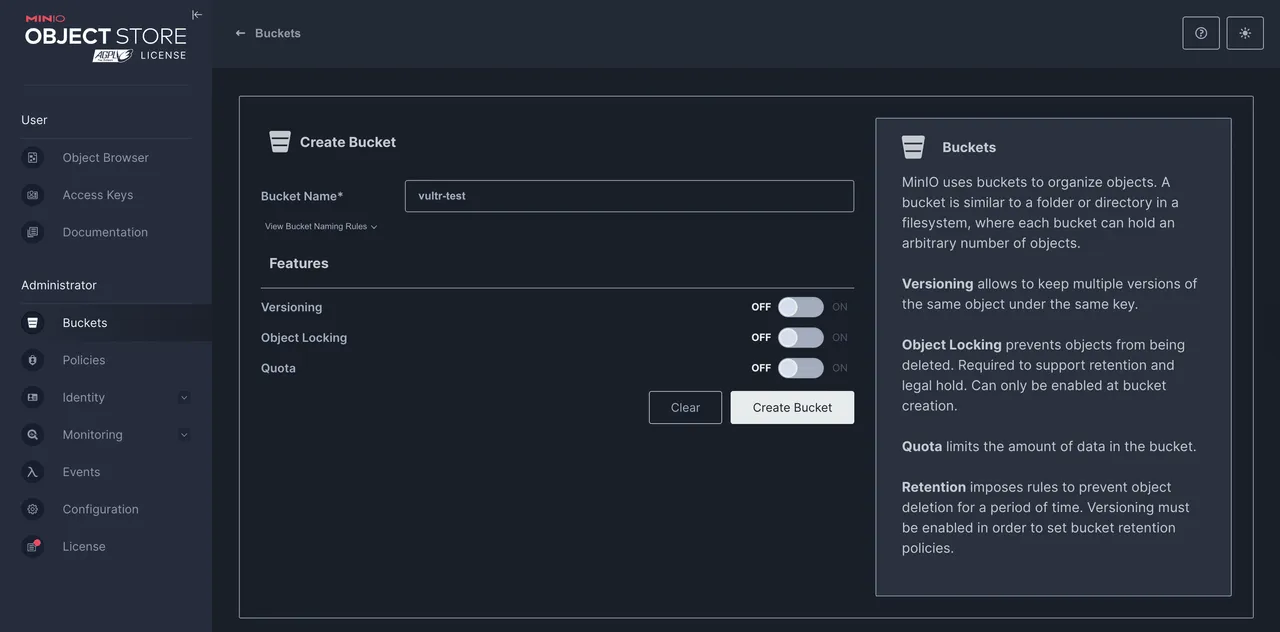Turn on the Object Locking switch
Viewport: 1280px width, 632px height.
pos(801,338)
